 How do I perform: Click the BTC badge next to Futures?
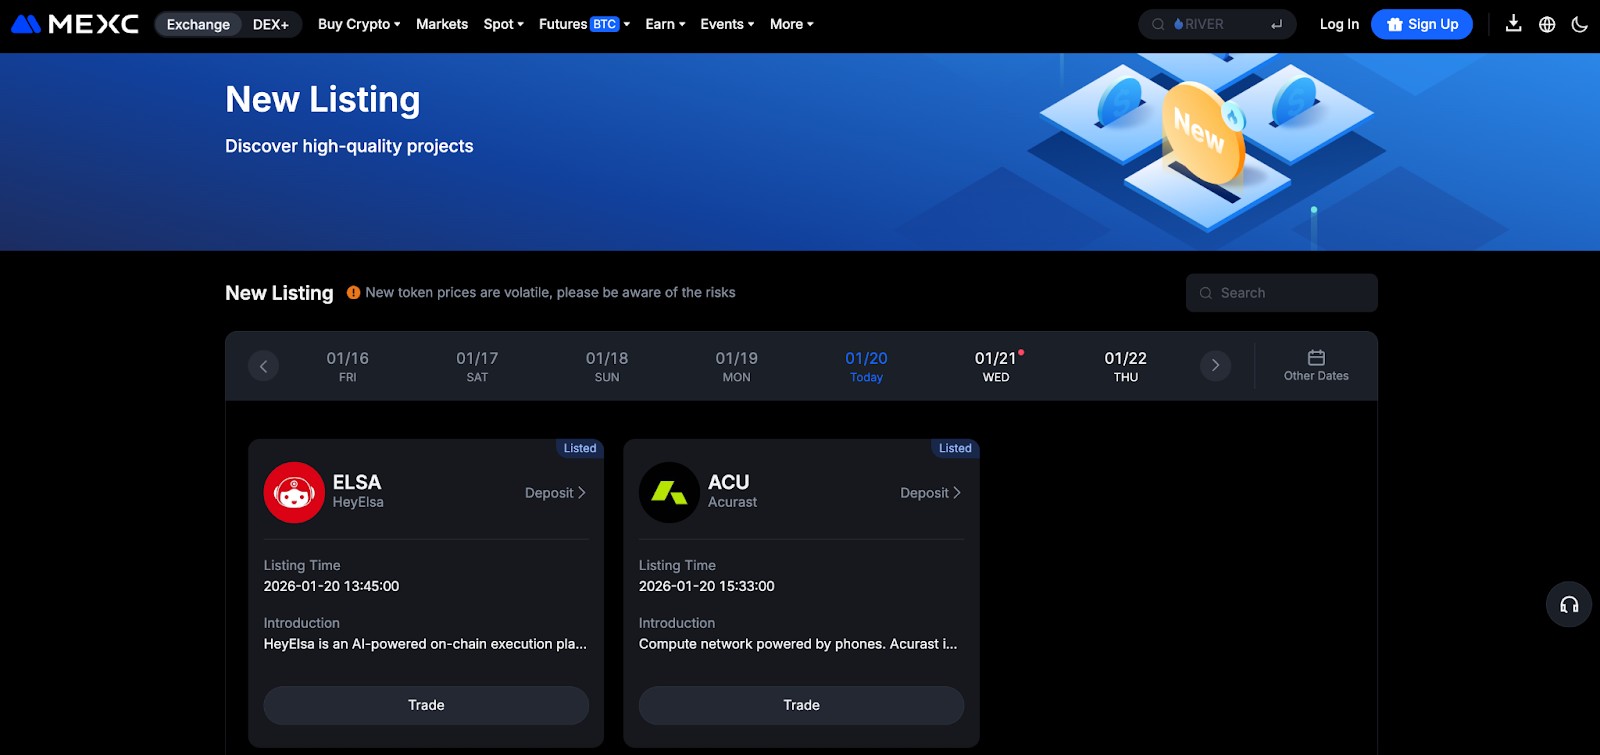tap(605, 24)
